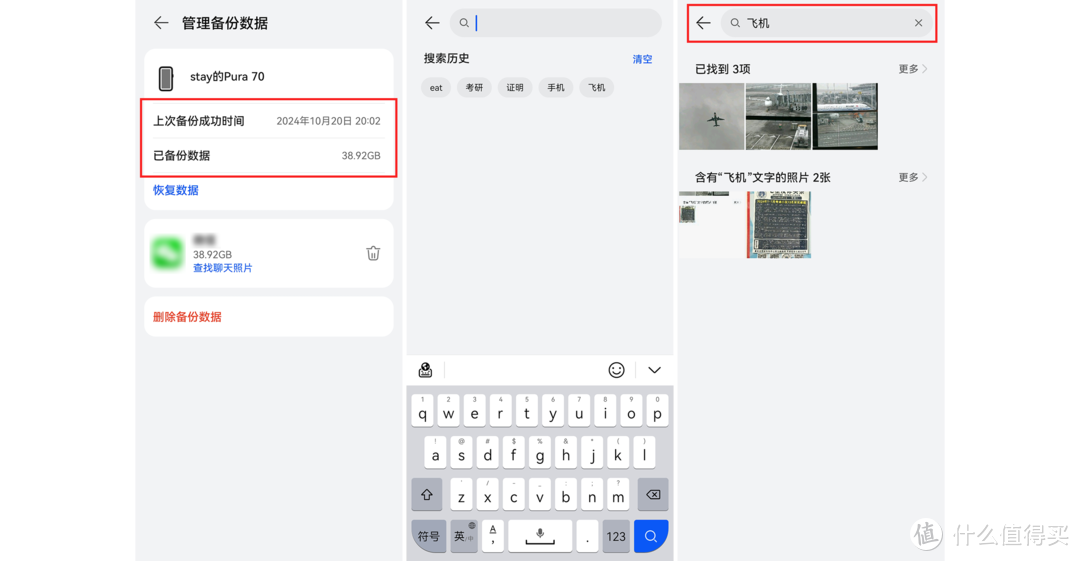
Task: Tap 清空 to clear the search history
Action: coord(643,59)
